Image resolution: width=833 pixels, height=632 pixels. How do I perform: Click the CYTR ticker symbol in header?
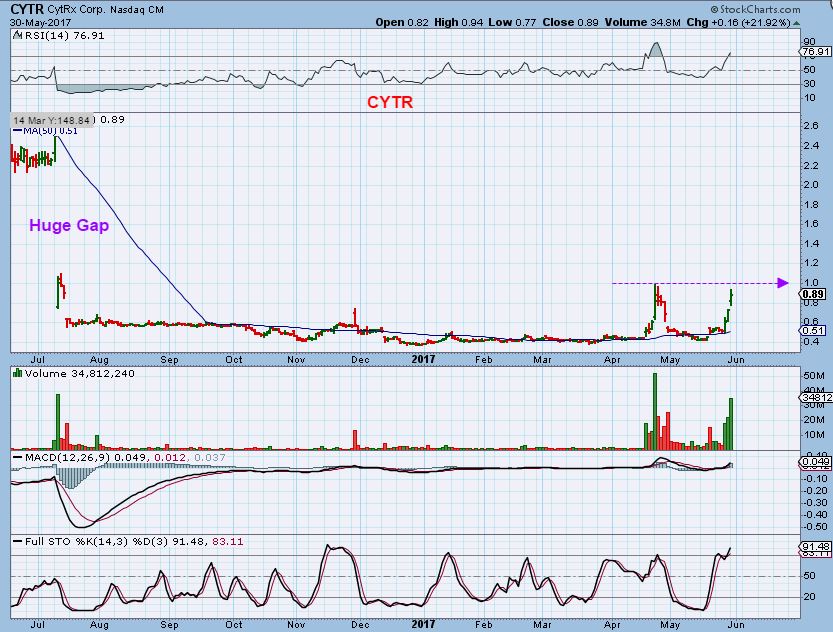[25, 8]
